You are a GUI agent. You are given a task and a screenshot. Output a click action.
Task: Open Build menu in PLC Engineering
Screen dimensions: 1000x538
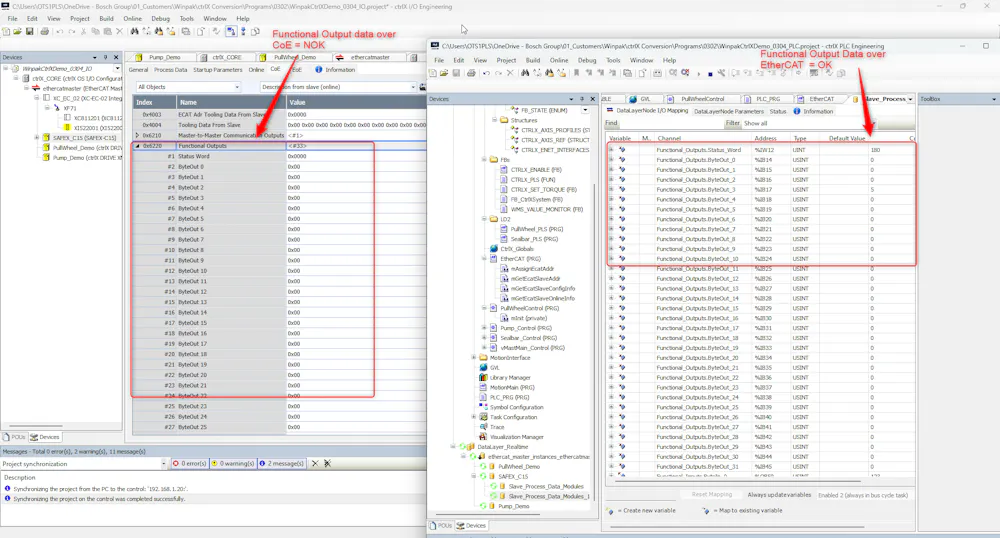tap(533, 61)
